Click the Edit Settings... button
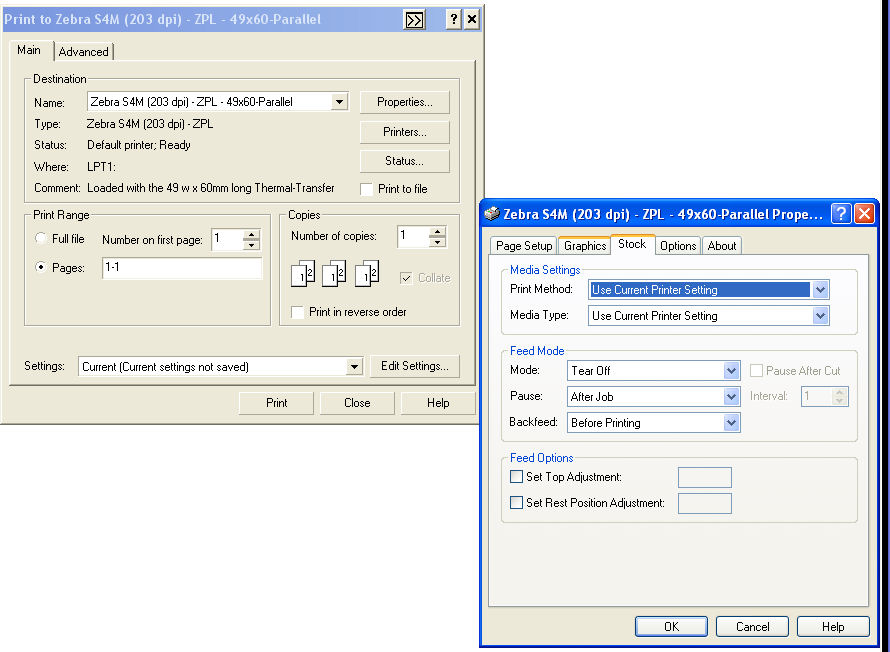Image resolution: width=890 pixels, height=652 pixels. 414,366
